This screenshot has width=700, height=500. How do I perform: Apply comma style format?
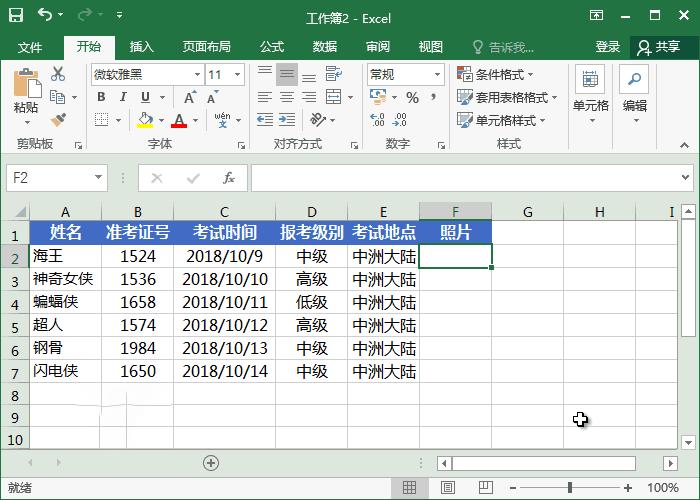pos(434,97)
